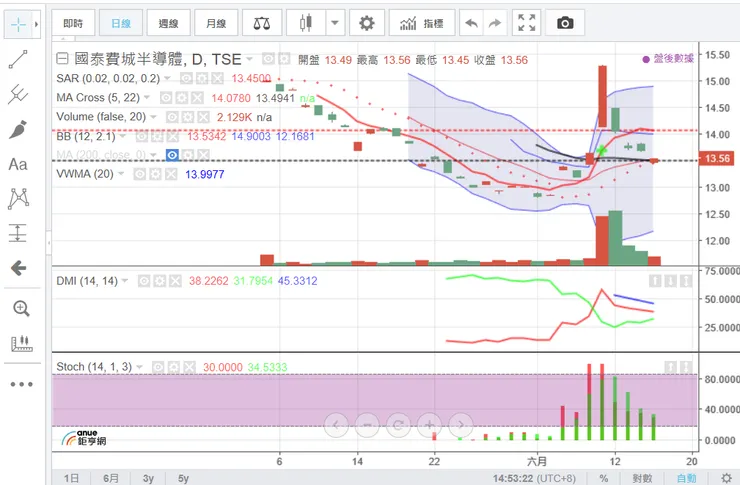Switch to 週線 weekly chart tab
The image size is (740, 485).
[x=168, y=23]
